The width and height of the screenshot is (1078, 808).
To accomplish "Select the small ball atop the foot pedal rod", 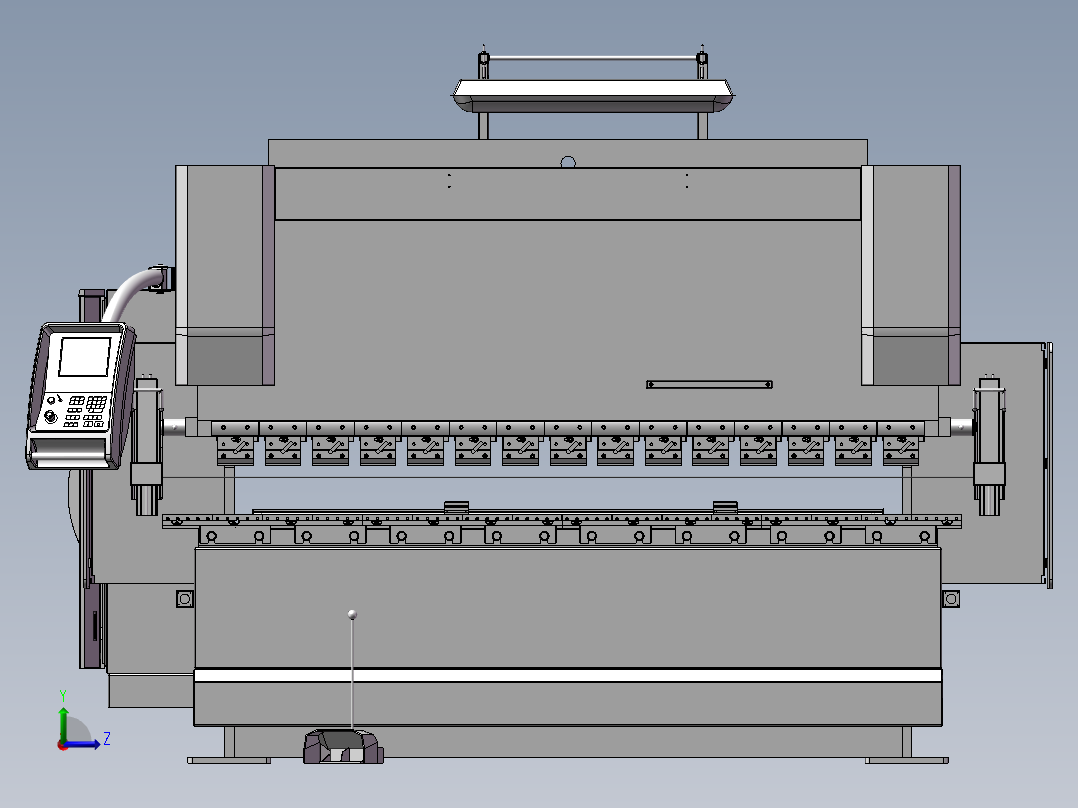I will (353, 614).
